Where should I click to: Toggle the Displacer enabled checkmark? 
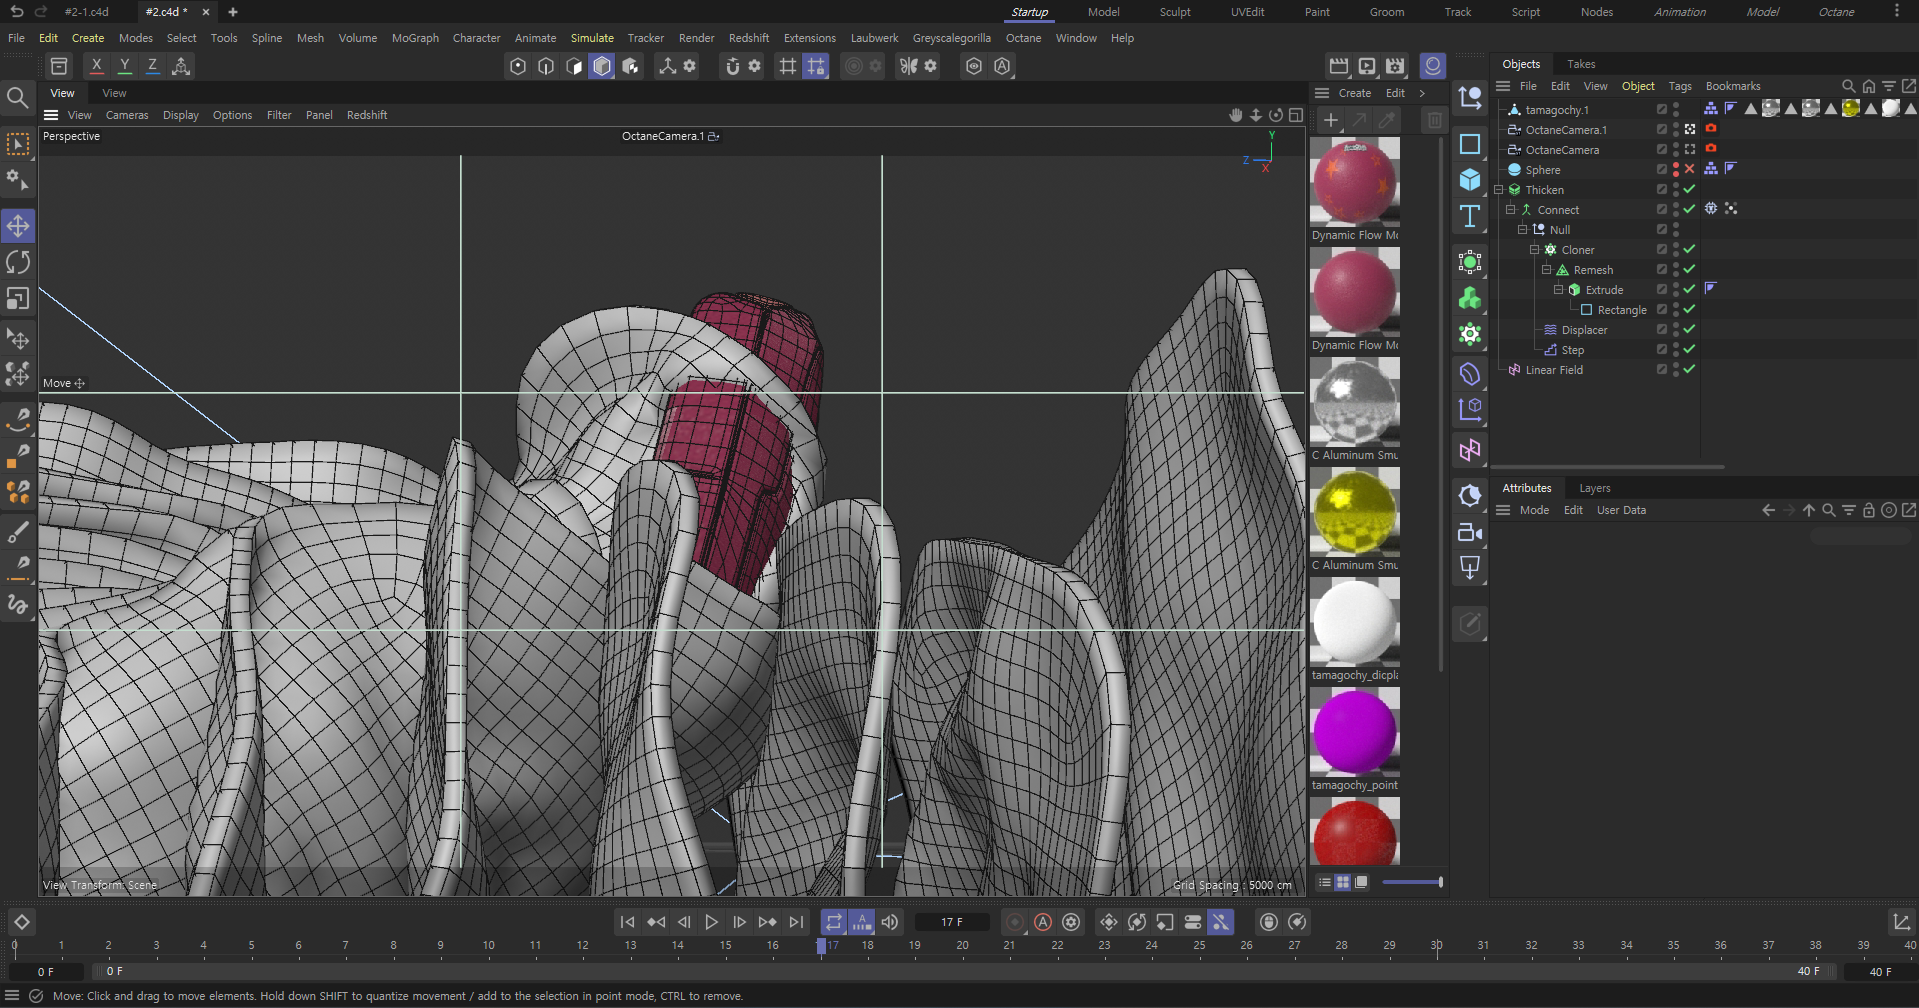[x=1690, y=329]
